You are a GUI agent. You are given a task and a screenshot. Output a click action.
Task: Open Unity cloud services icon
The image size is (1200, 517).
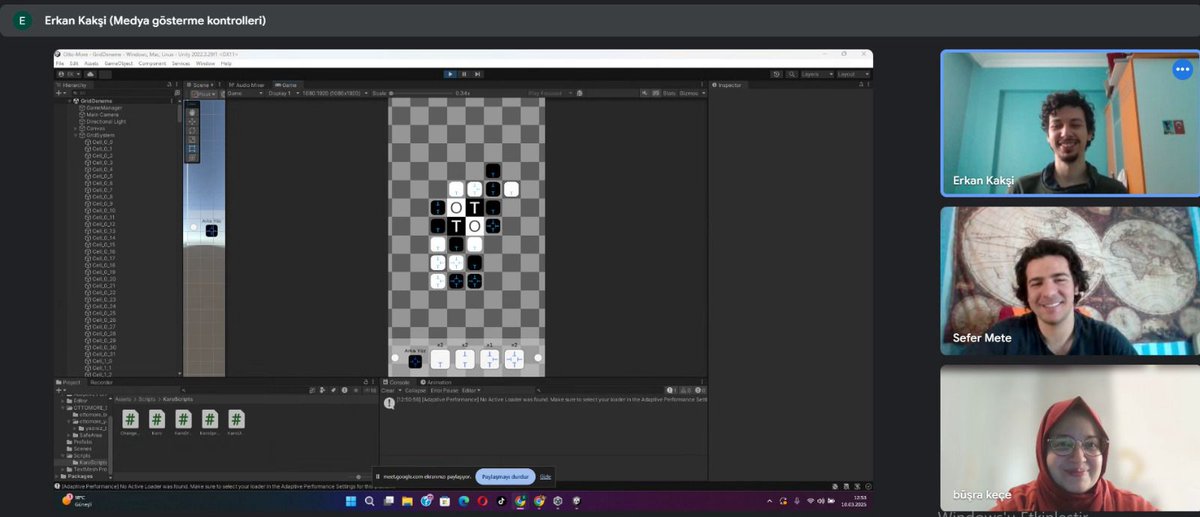91,74
